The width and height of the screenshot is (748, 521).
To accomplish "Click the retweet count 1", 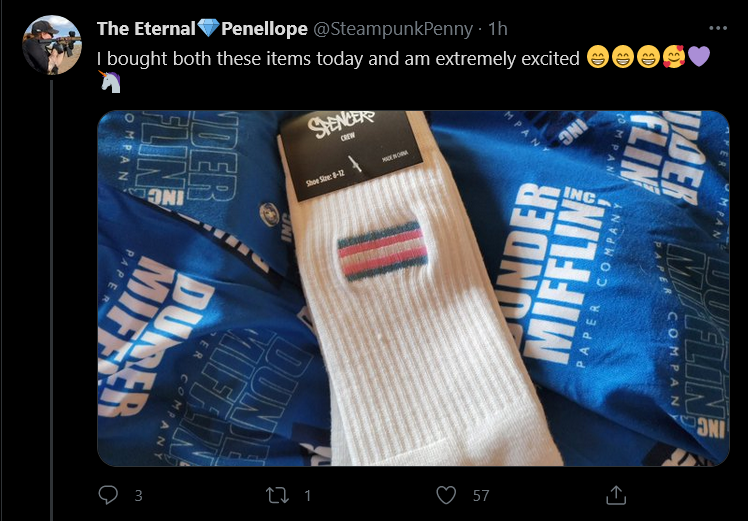I will pyautogui.click(x=308, y=496).
